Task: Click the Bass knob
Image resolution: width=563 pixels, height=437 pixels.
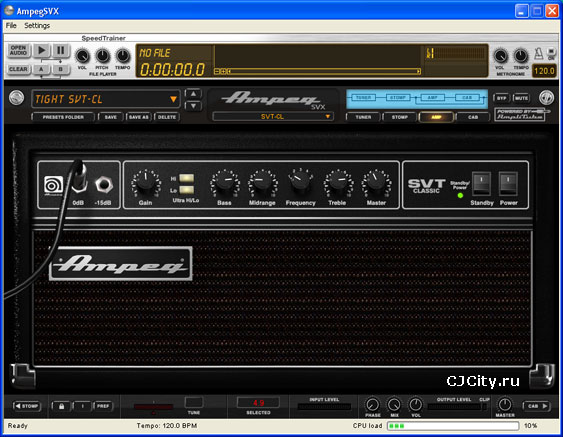Action: coord(225,181)
